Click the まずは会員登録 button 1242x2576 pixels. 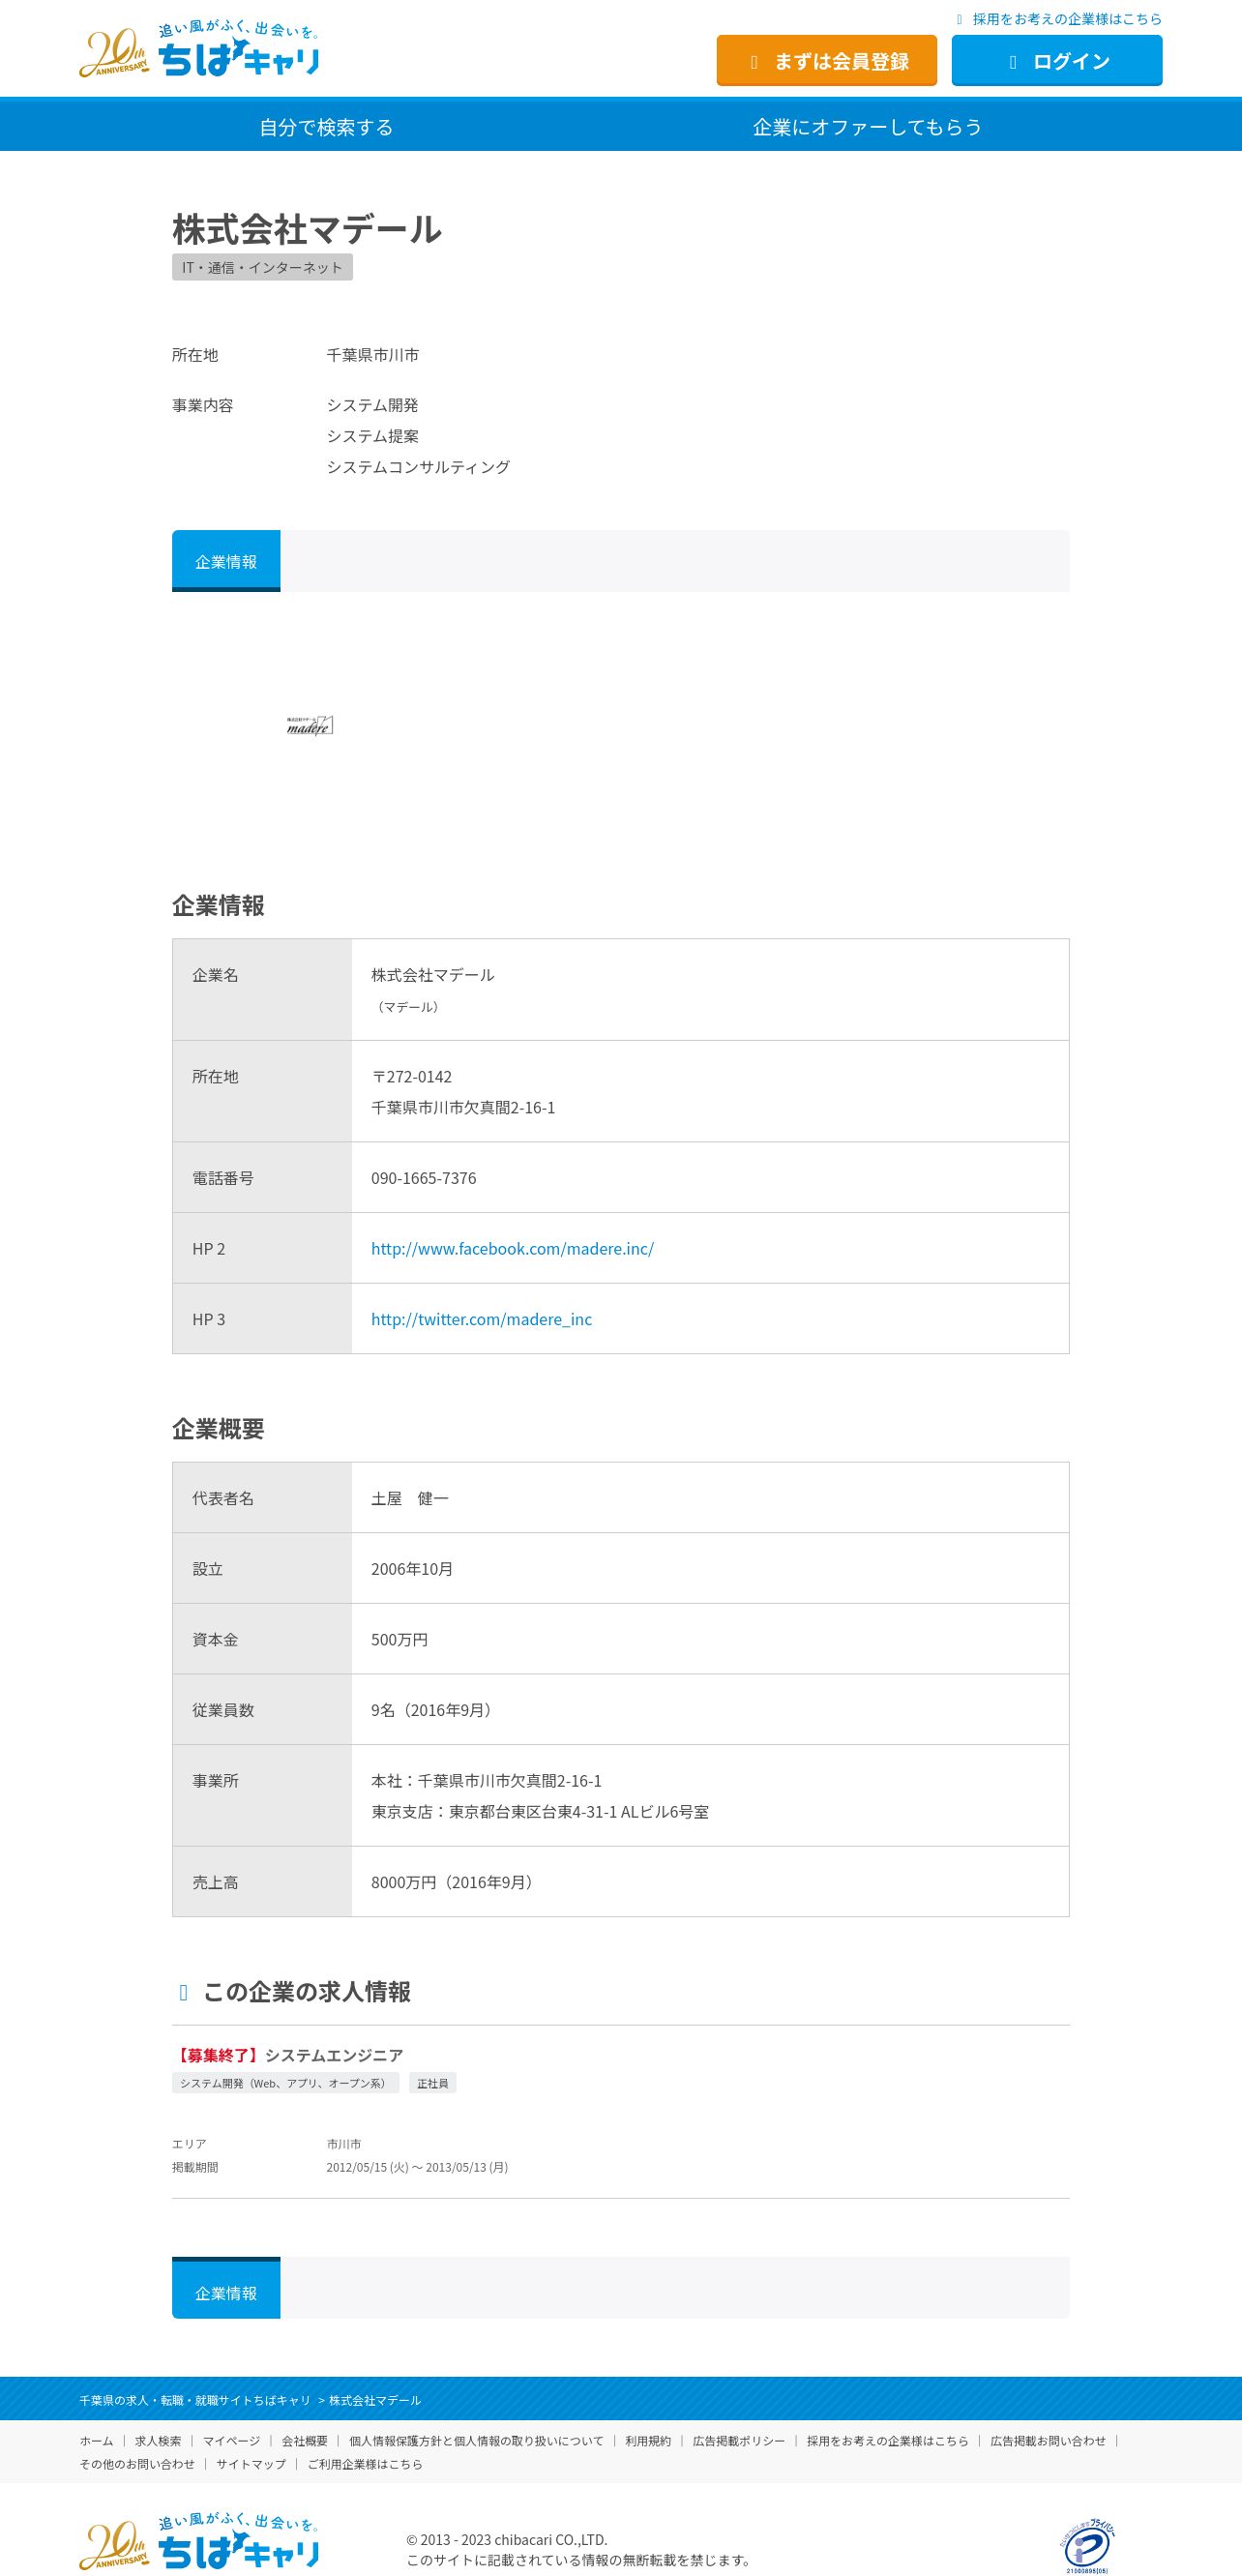click(826, 61)
